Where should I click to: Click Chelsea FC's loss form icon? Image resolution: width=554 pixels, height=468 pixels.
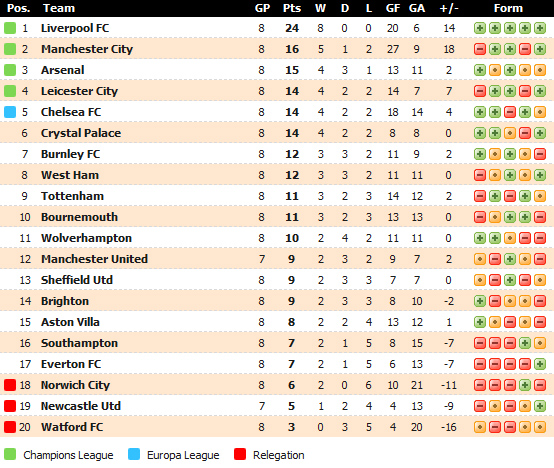coord(510,112)
